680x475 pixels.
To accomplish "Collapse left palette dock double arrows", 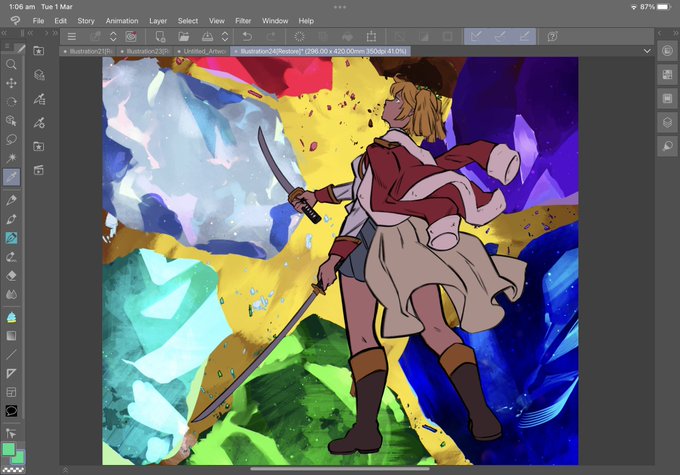I will [5, 33].
